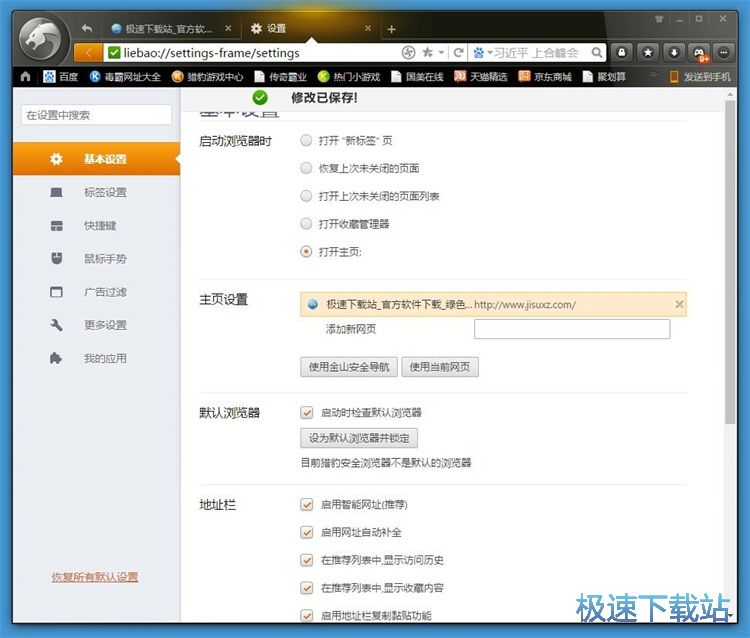Image resolution: width=750 pixels, height=638 pixels.
Task: Click the orange back button
Action: [x=88, y=53]
